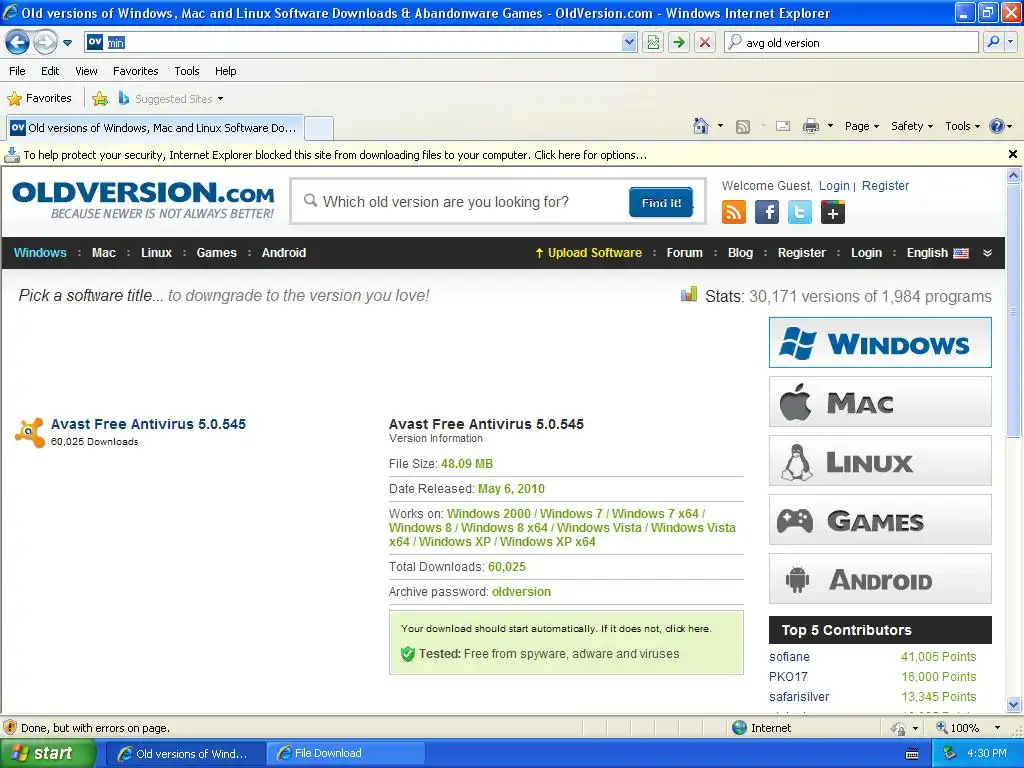Select Games in the site navigation bar
This screenshot has height=768, width=1024.
click(216, 253)
